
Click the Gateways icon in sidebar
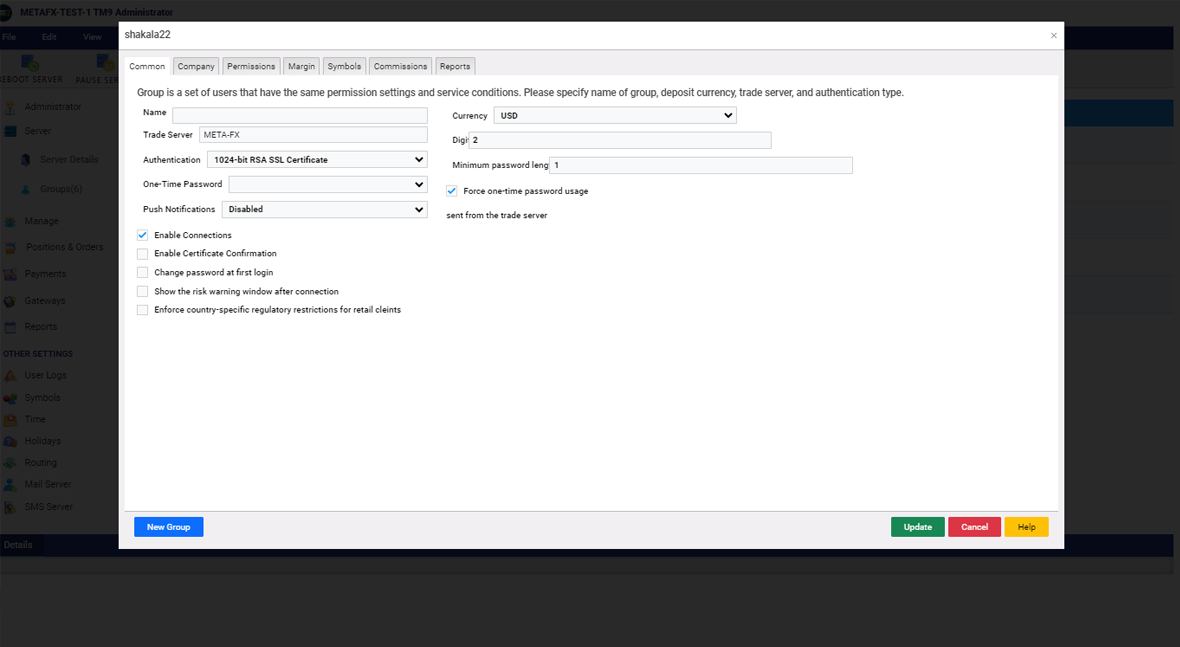(11, 301)
